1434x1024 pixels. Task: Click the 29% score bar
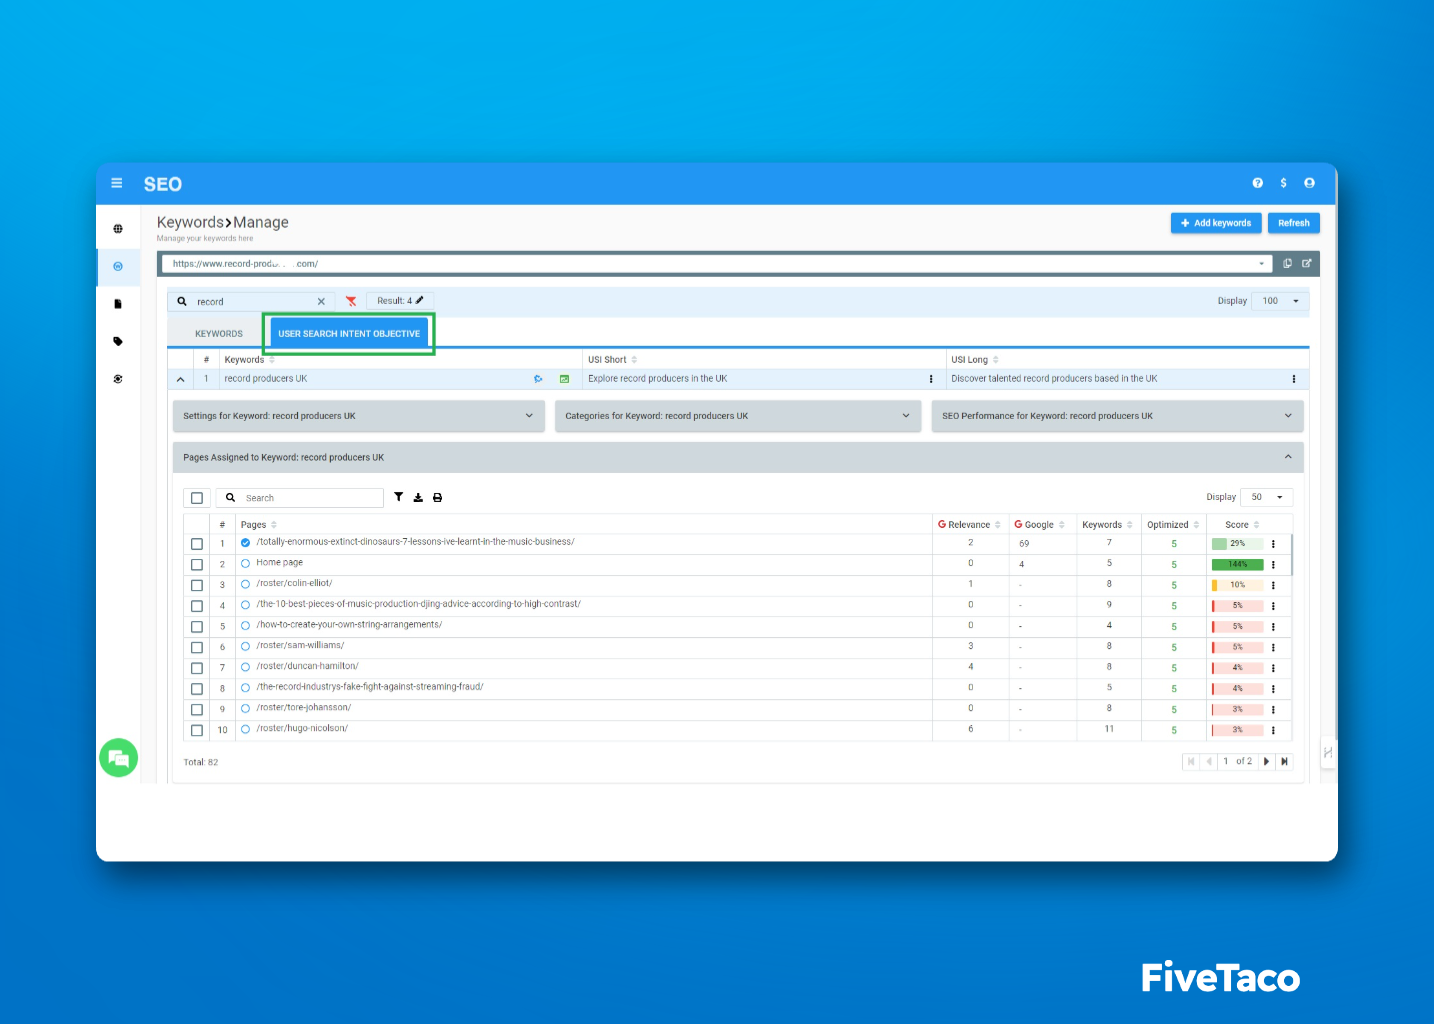(1238, 544)
